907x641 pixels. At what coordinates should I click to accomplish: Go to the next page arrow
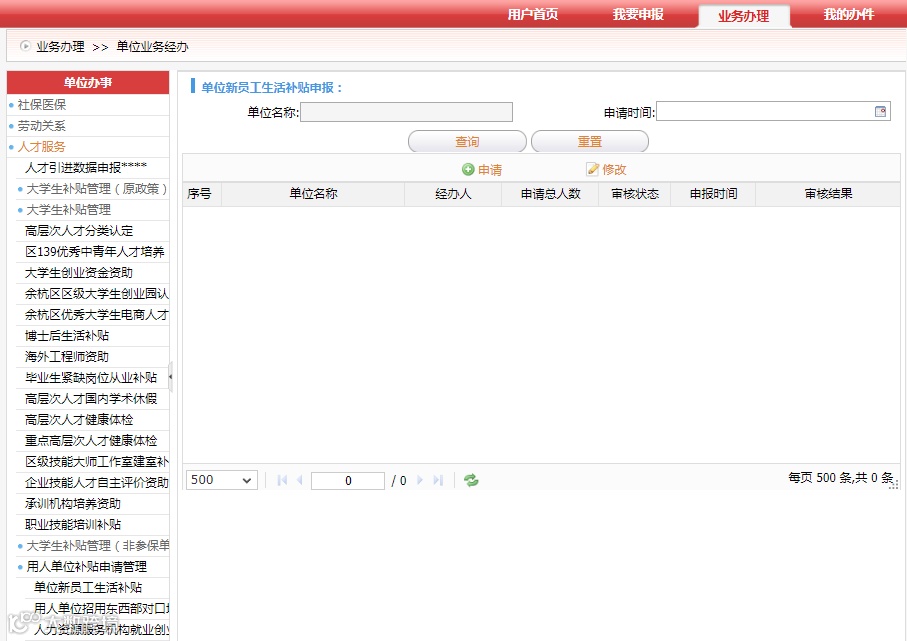(x=420, y=480)
